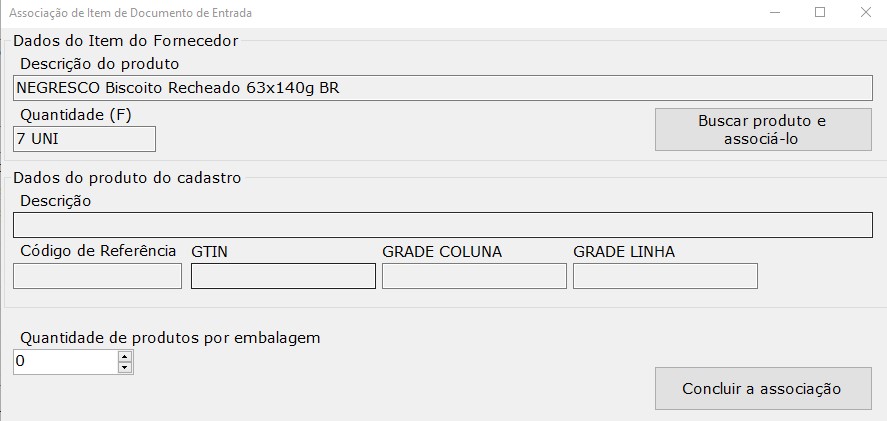
Task: Increase products per package with up arrow
Action: pyautogui.click(x=125, y=356)
